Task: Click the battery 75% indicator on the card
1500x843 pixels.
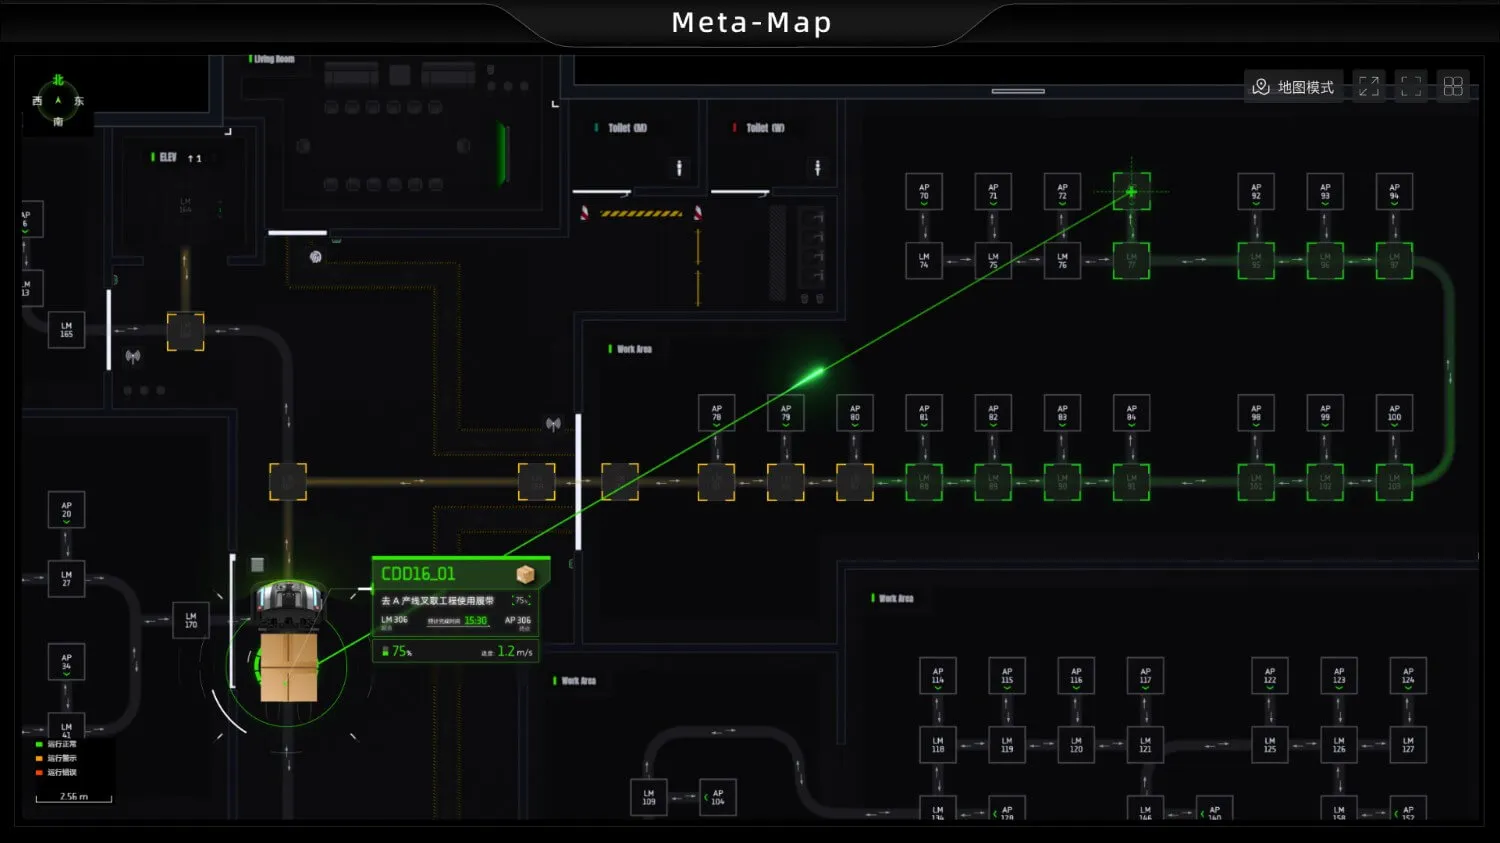Action: point(397,651)
